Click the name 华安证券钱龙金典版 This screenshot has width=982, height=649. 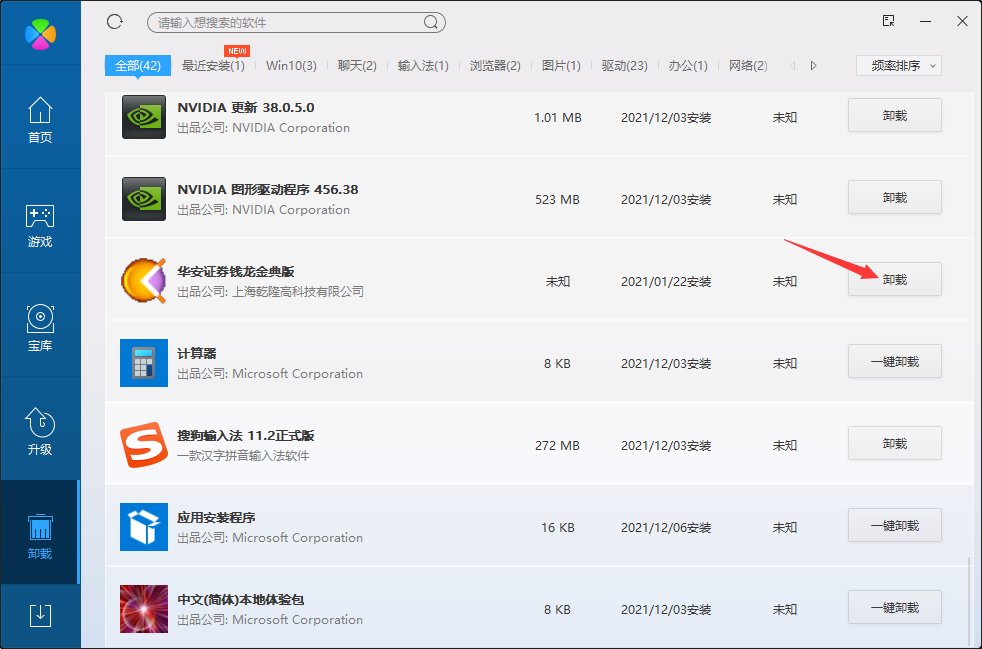coord(235,271)
